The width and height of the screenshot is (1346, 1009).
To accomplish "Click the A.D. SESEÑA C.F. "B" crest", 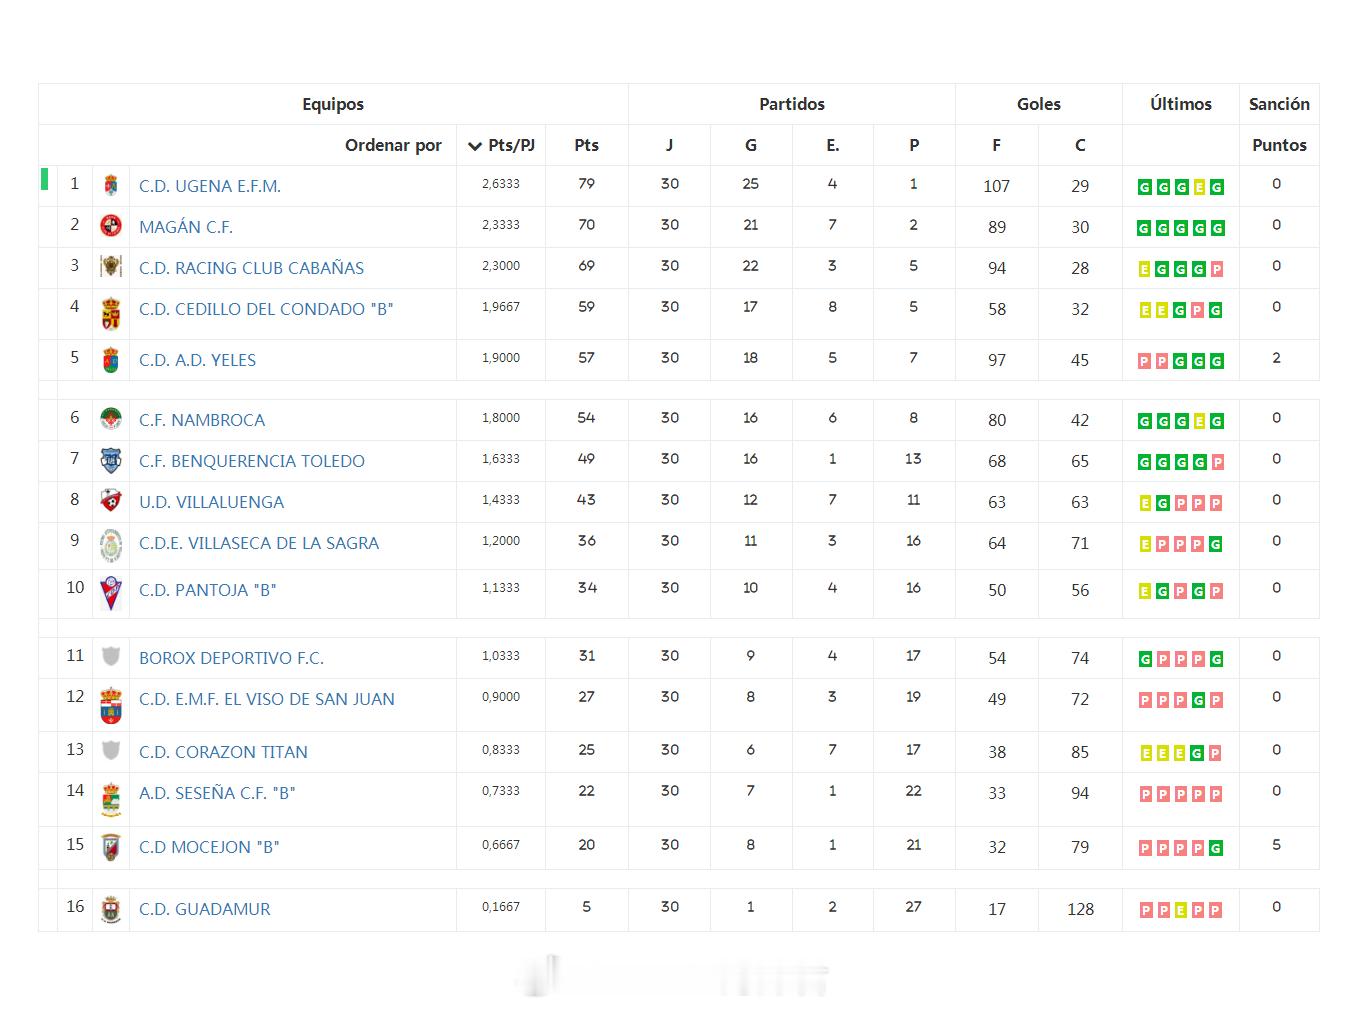I will click(111, 799).
